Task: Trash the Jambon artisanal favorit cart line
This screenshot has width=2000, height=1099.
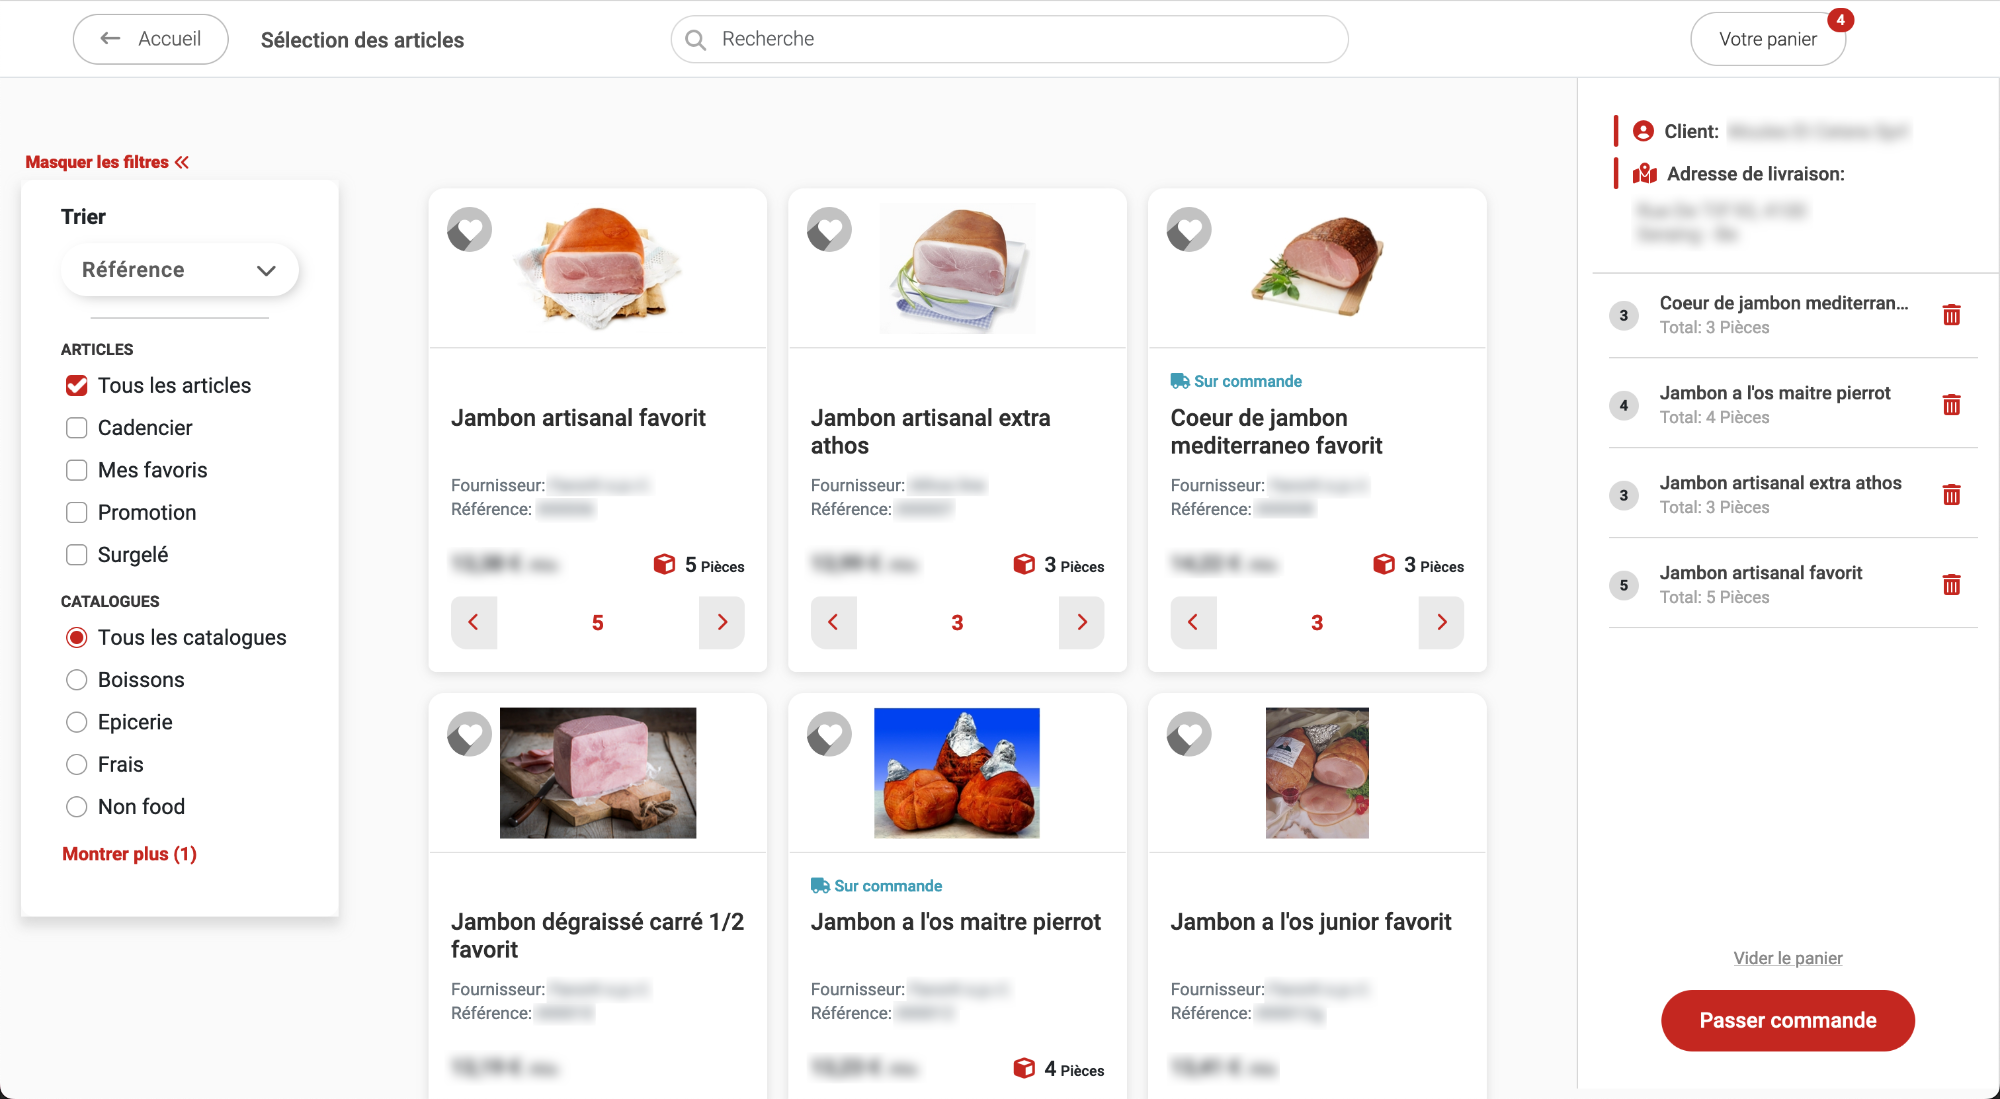Action: tap(1951, 585)
